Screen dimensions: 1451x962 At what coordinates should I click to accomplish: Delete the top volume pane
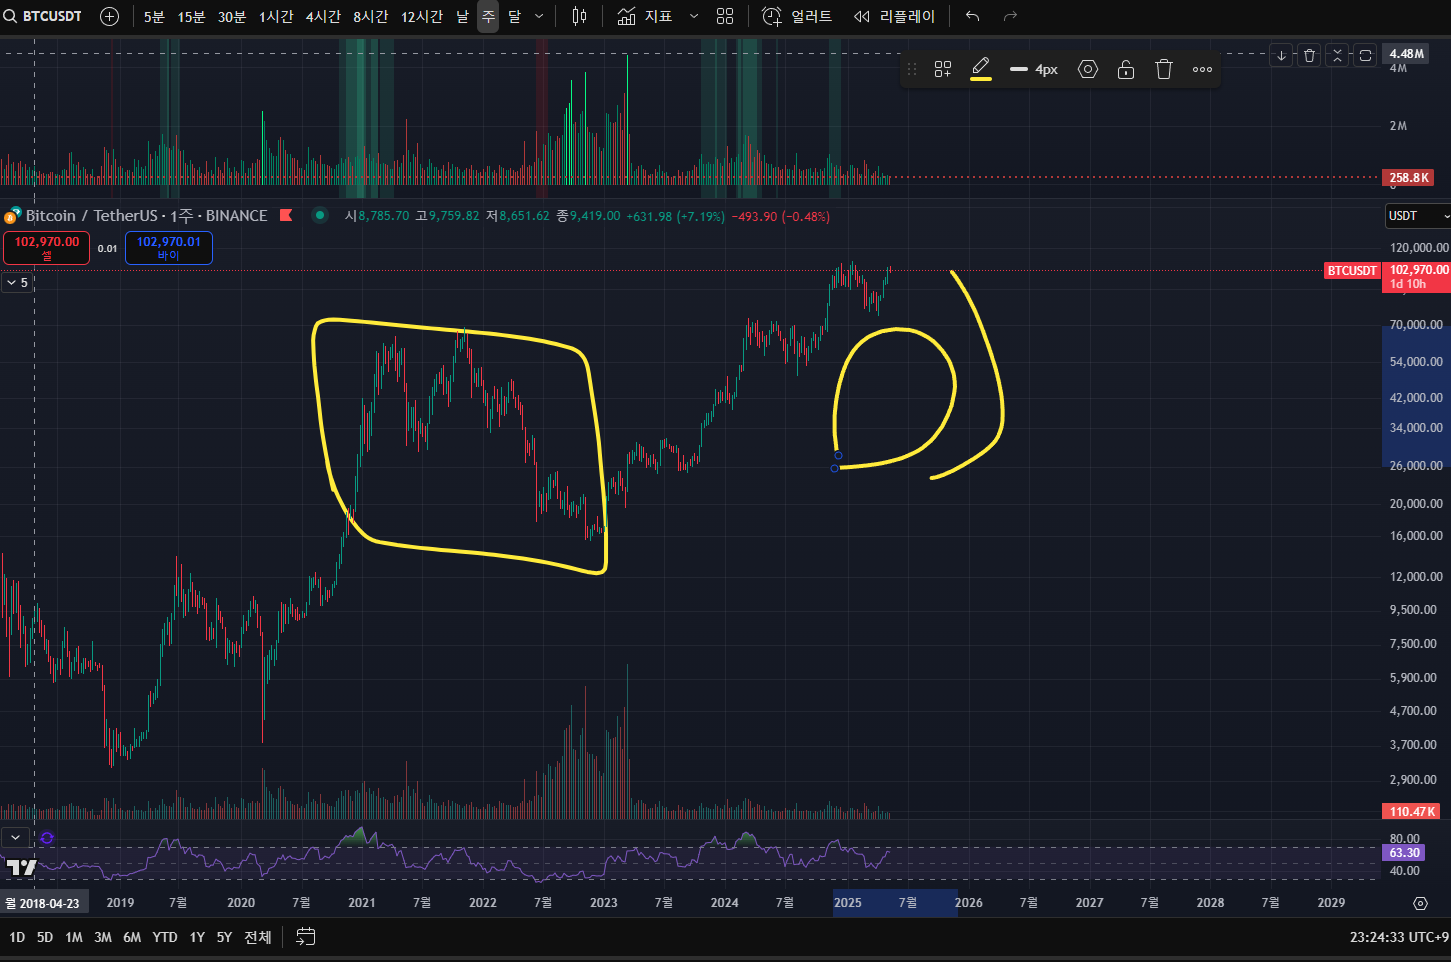pos(1309,55)
